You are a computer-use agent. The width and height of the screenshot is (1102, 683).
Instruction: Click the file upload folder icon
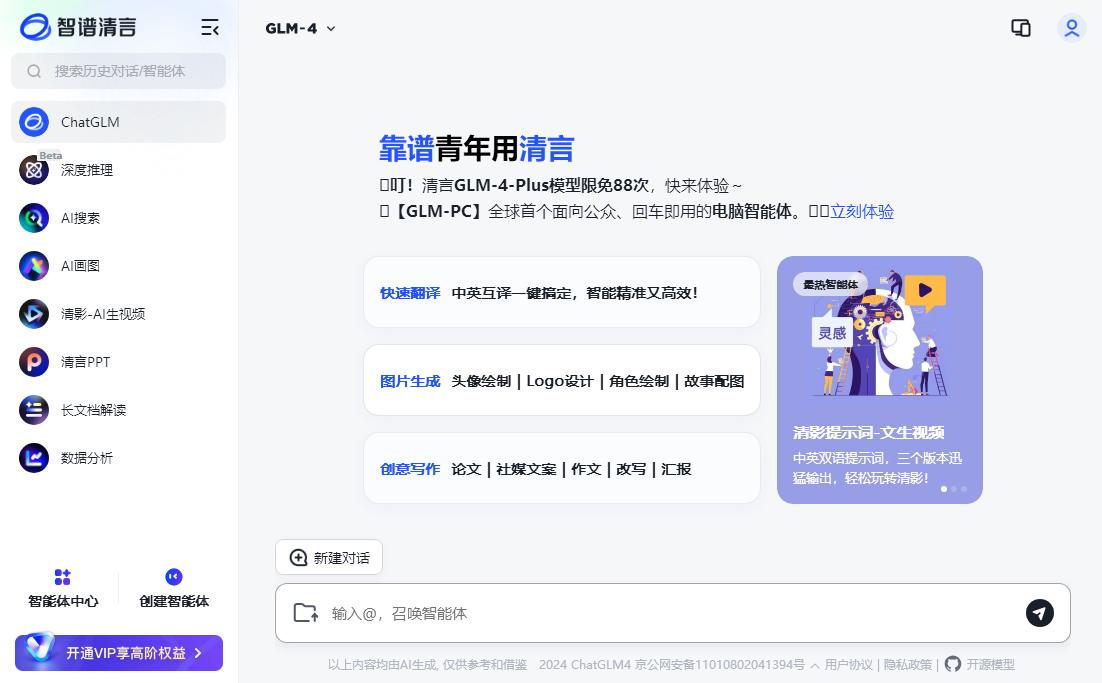click(305, 613)
